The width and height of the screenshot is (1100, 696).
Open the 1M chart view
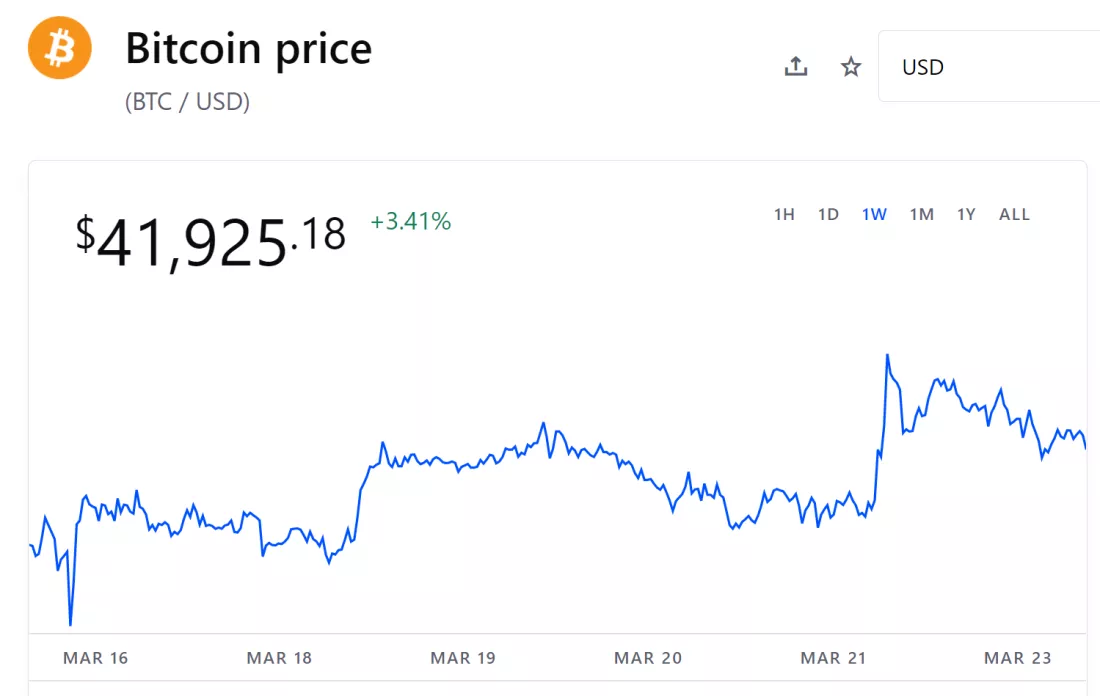(921, 214)
